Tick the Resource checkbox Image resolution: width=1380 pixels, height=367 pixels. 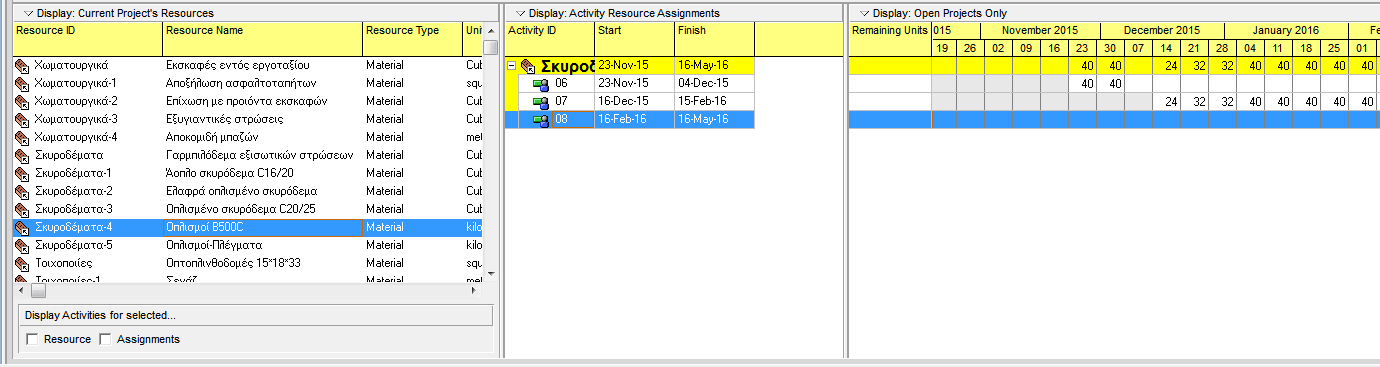33,340
